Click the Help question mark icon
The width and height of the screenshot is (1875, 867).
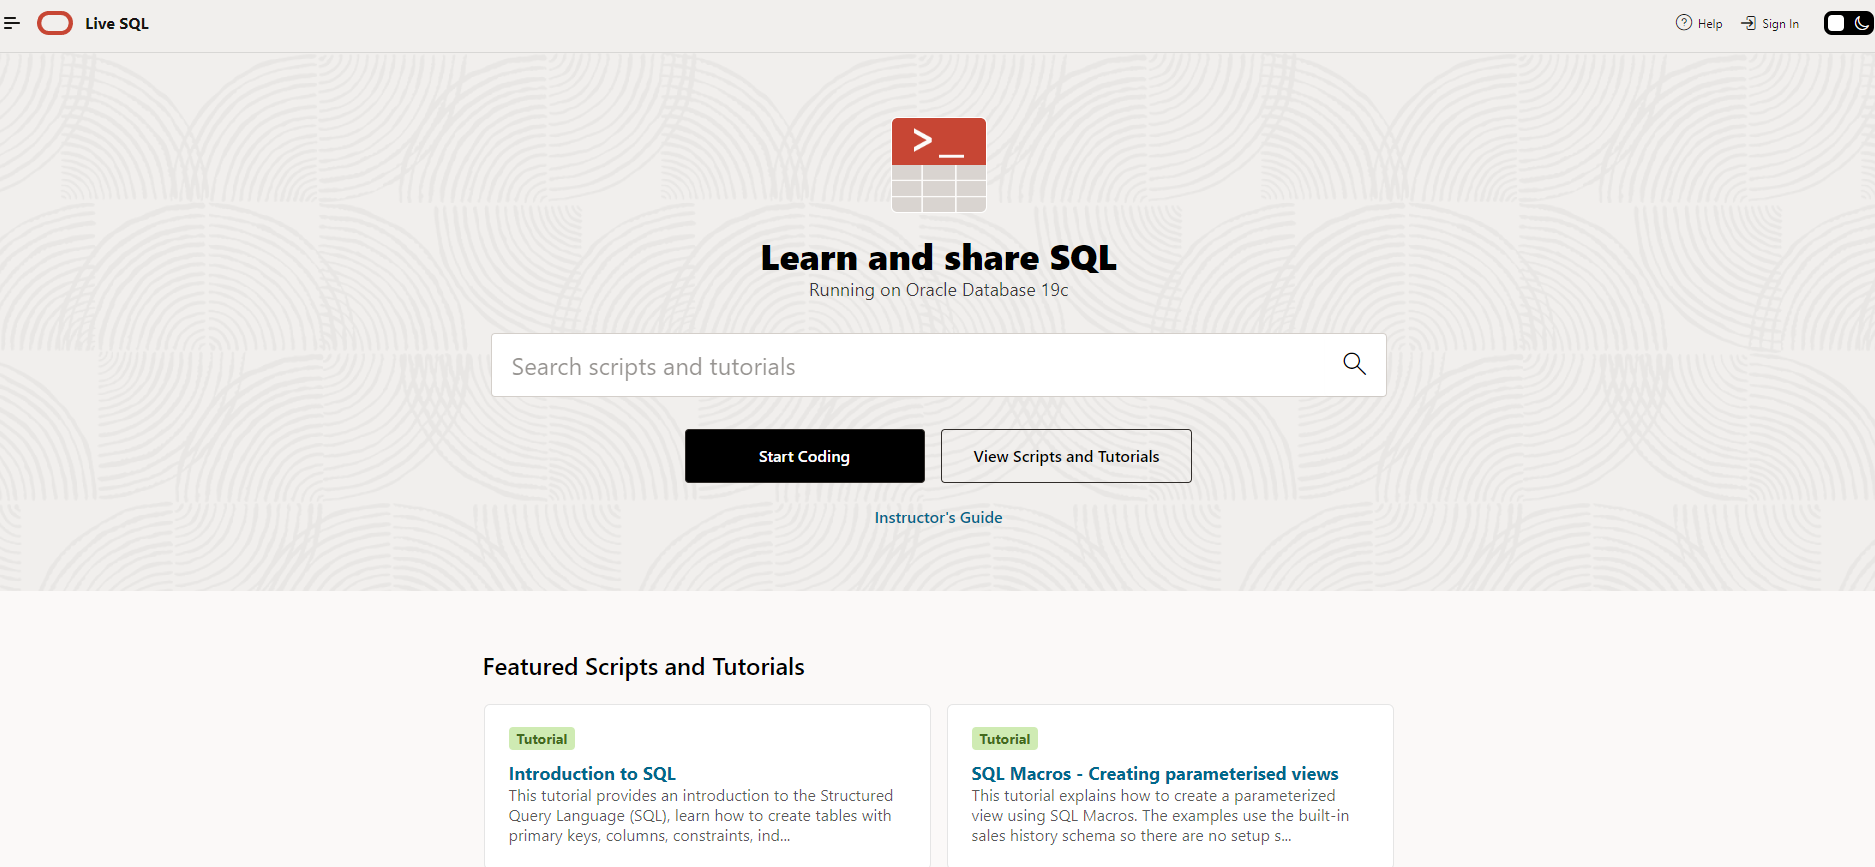pyautogui.click(x=1684, y=23)
